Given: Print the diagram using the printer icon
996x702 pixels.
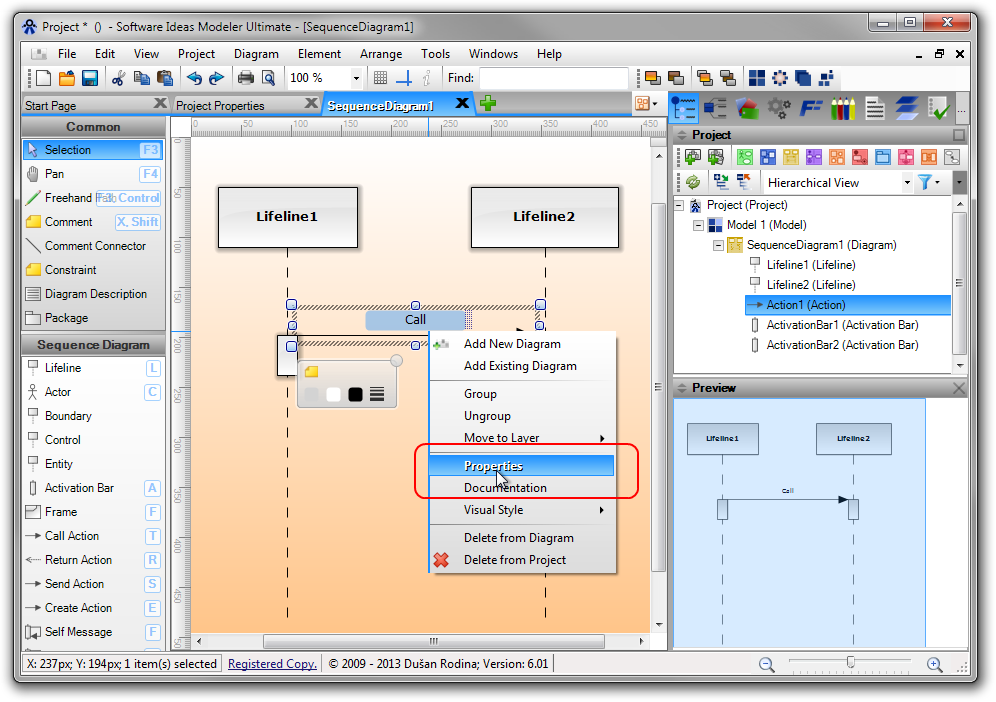Looking at the screenshot, I should pos(245,78).
